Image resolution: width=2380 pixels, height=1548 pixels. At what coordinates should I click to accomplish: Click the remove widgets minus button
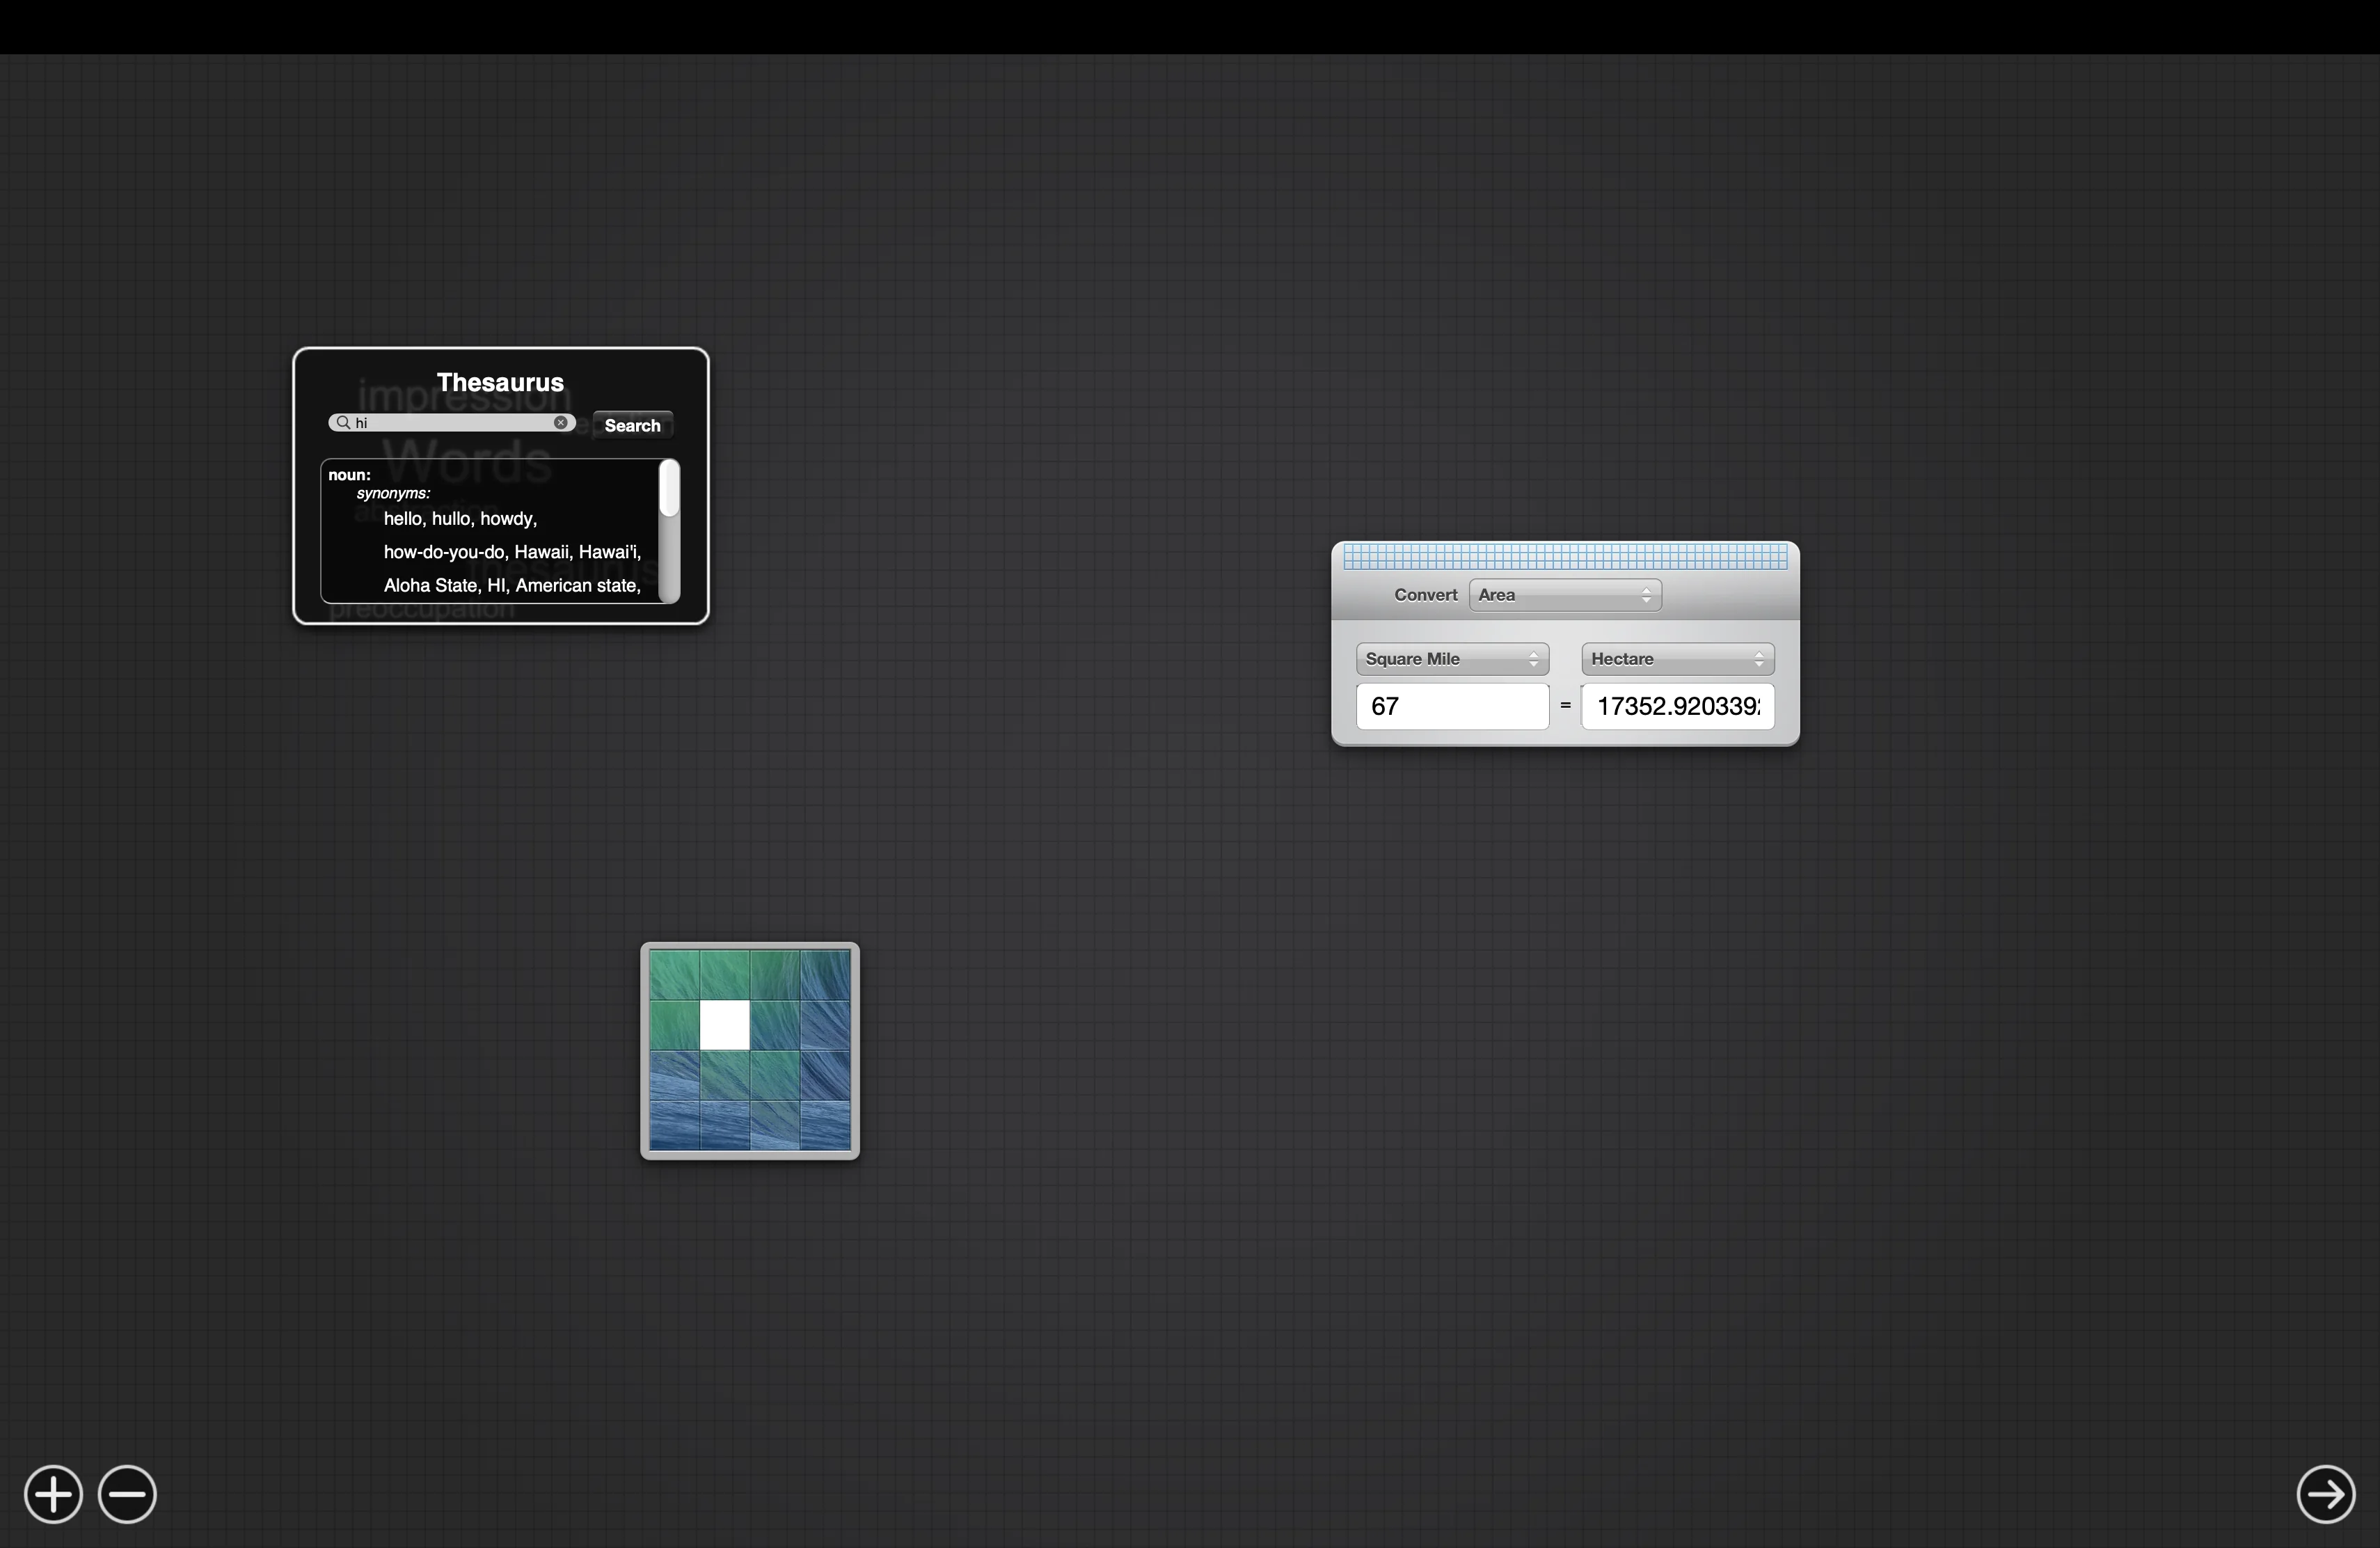(127, 1494)
